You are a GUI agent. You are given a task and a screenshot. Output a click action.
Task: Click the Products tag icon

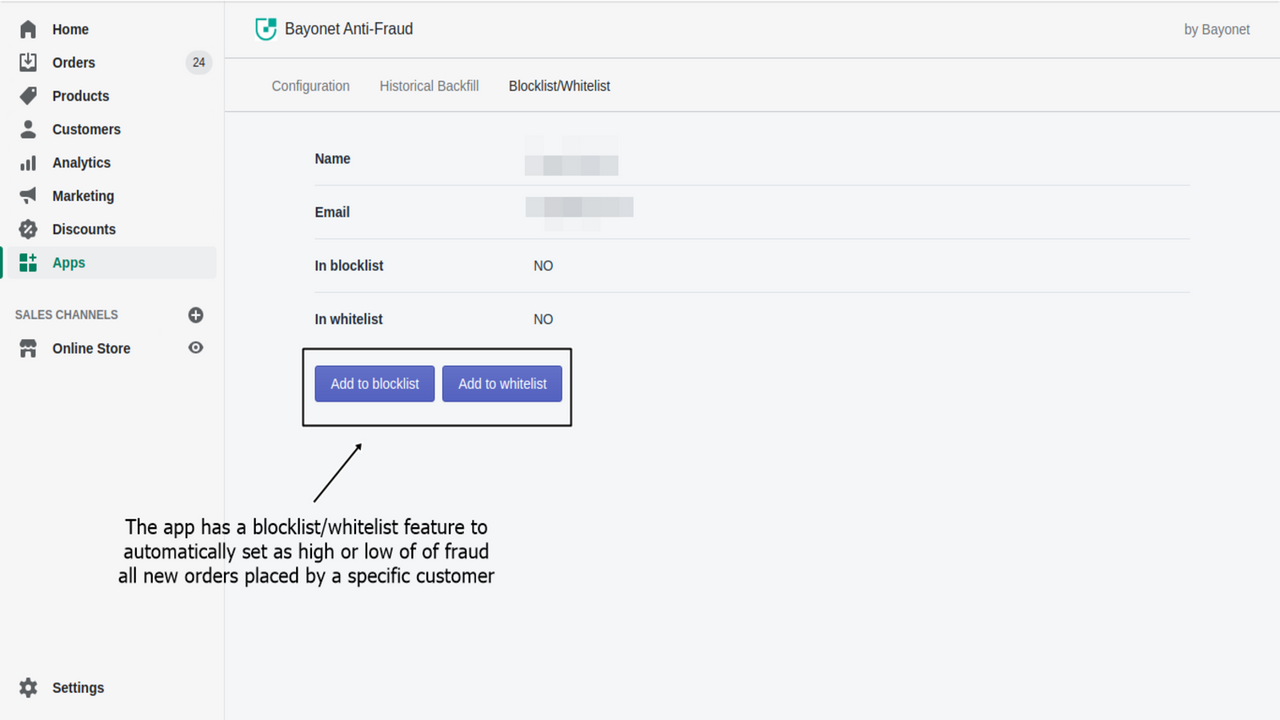27,95
